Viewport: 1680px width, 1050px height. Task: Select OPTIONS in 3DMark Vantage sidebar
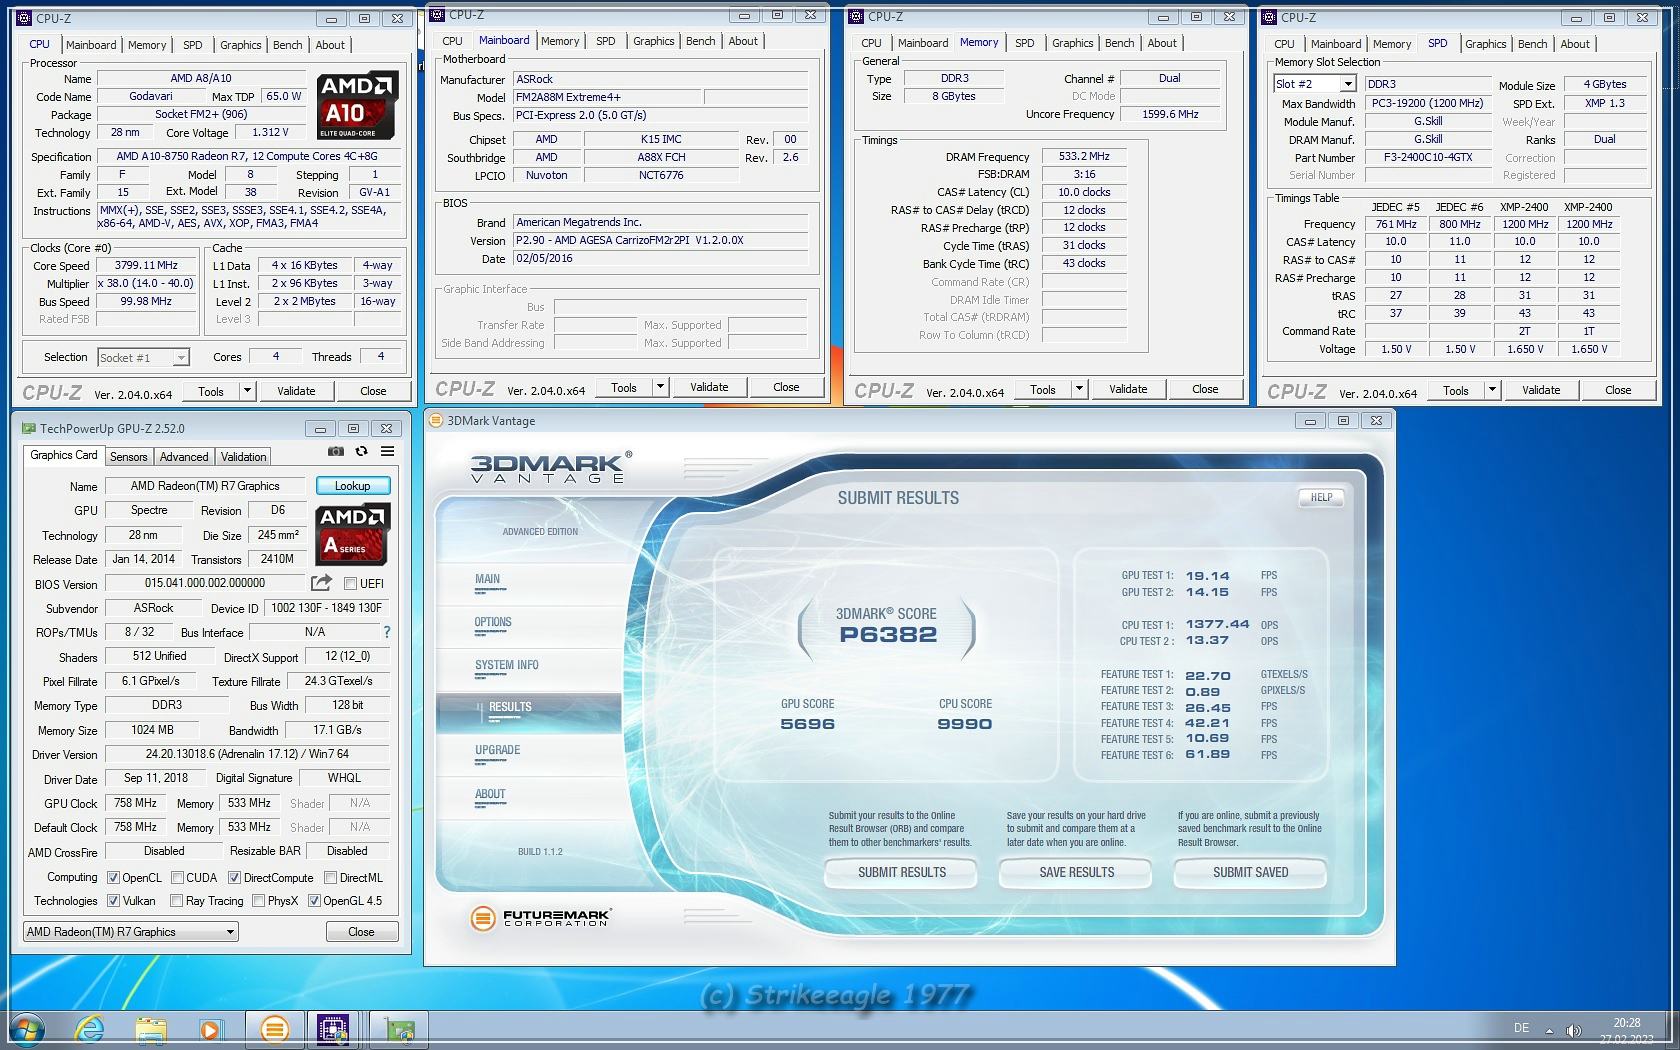coord(493,622)
